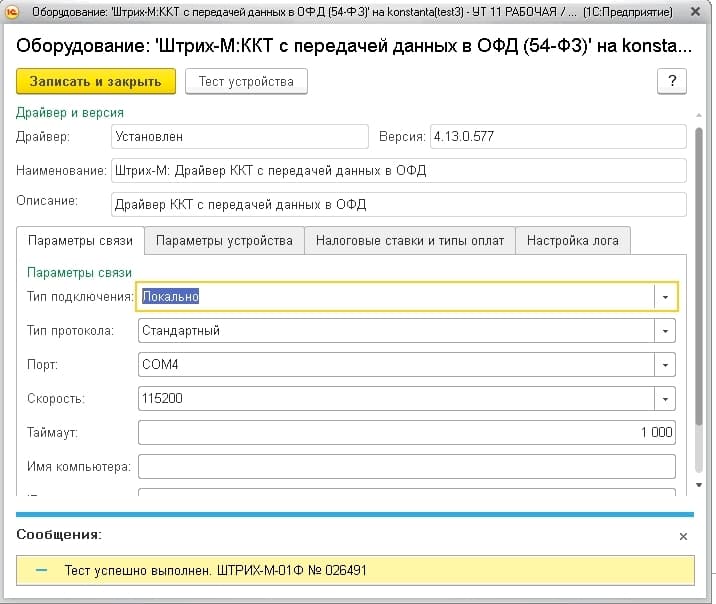Open Тип протокола dropdown arrow
The image size is (716, 604).
pyautogui.click(x=665, y=331)
